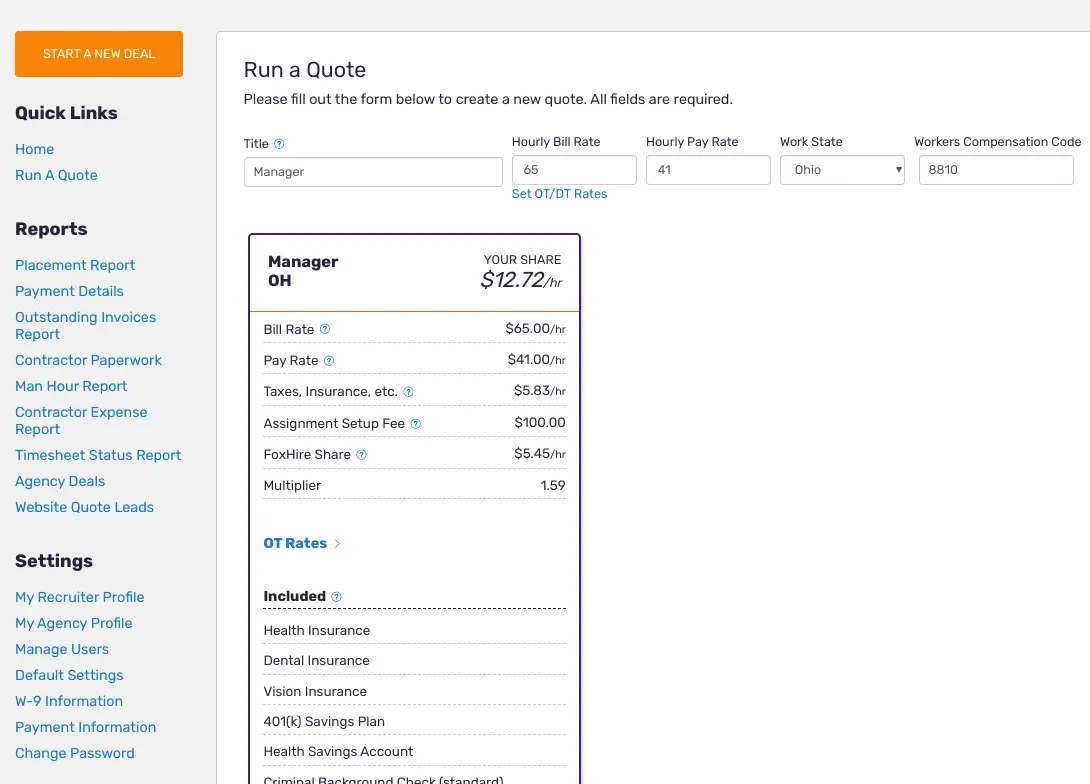Image resolution: width=1090 pixels, height=784 pixels.
Task: Show FoxHire Share help tooltip icon
Action: [x=362, y=454]
